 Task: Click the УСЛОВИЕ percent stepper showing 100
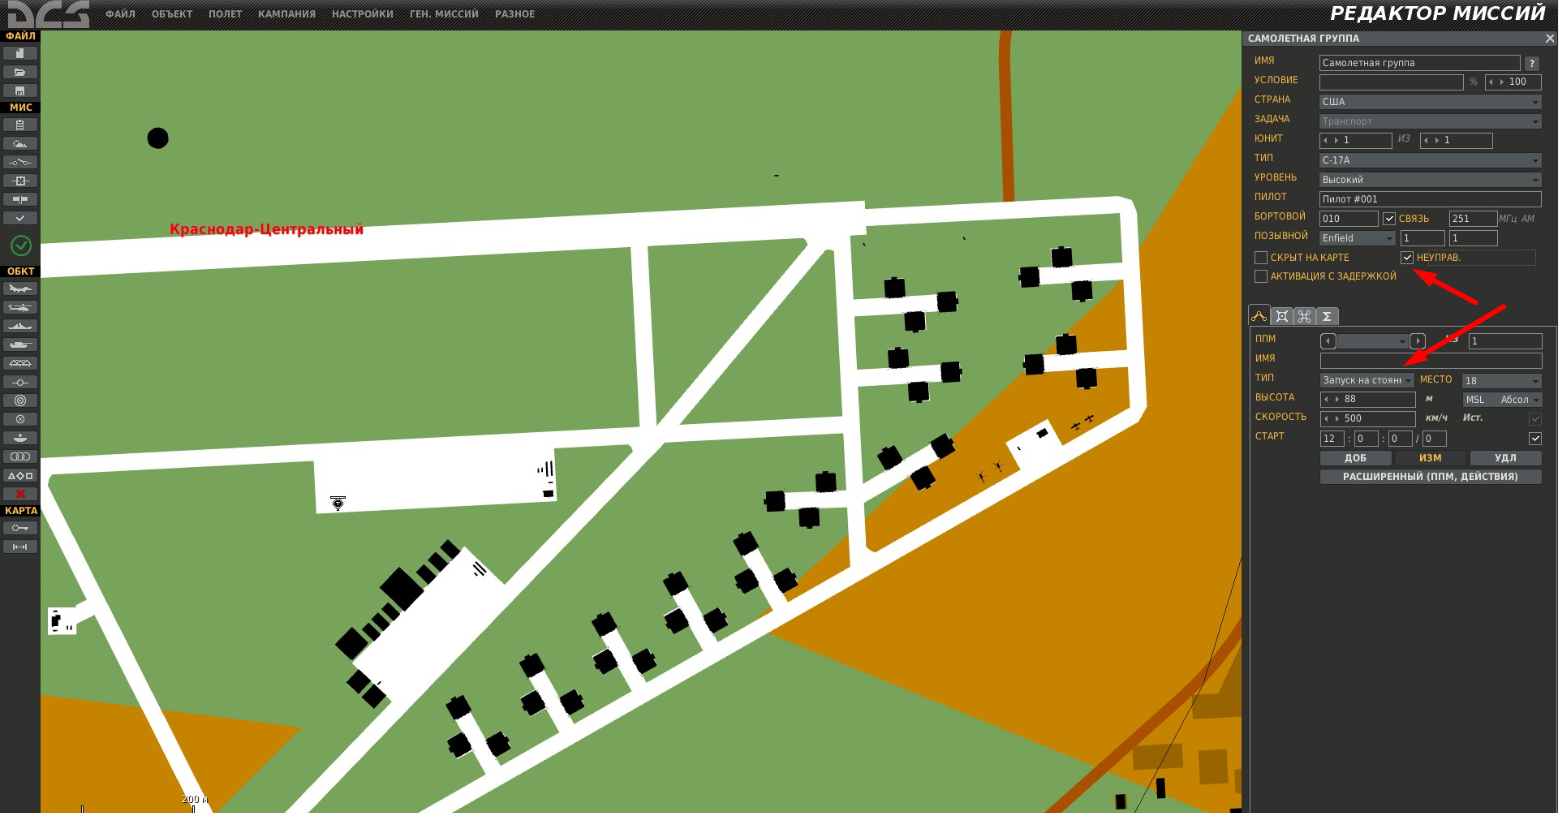1513,82
